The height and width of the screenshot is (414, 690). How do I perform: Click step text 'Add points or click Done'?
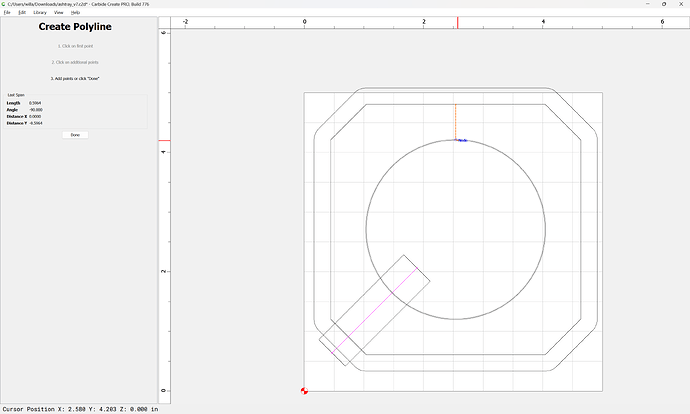75,78
